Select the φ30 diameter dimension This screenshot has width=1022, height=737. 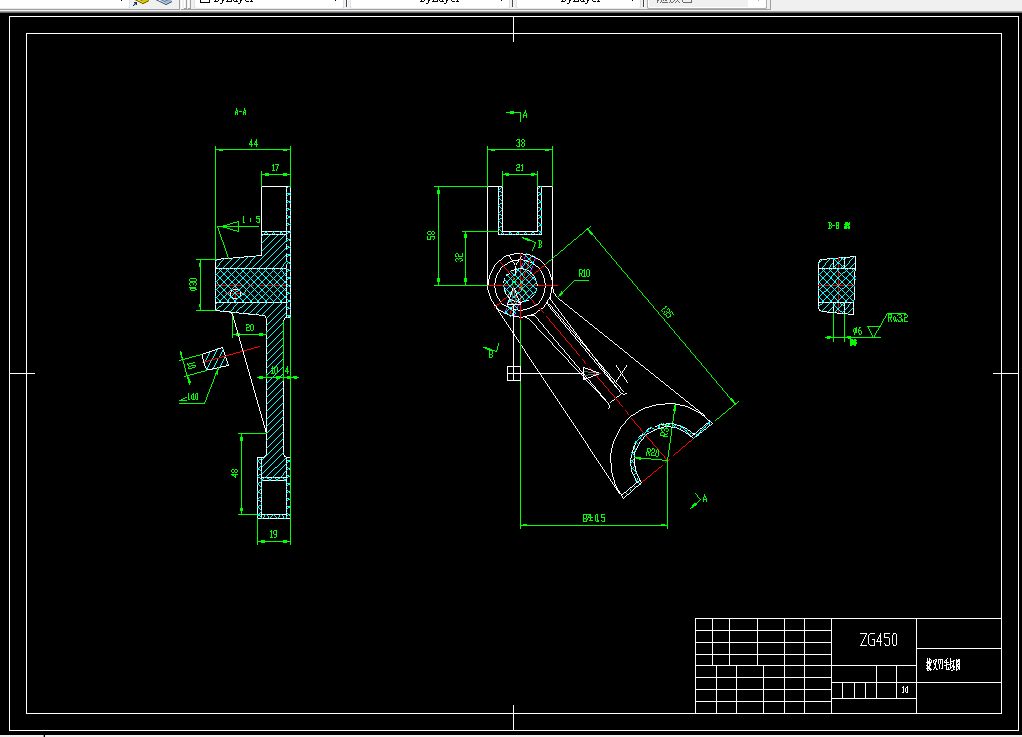point(194,284)
